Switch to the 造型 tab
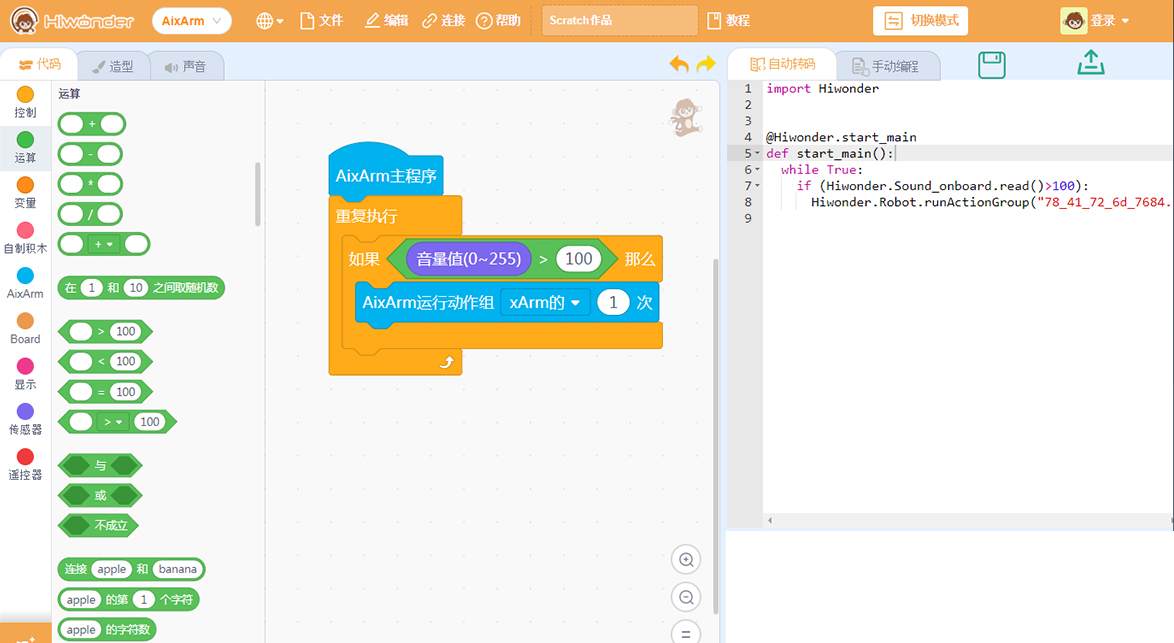 click(112, 67)
